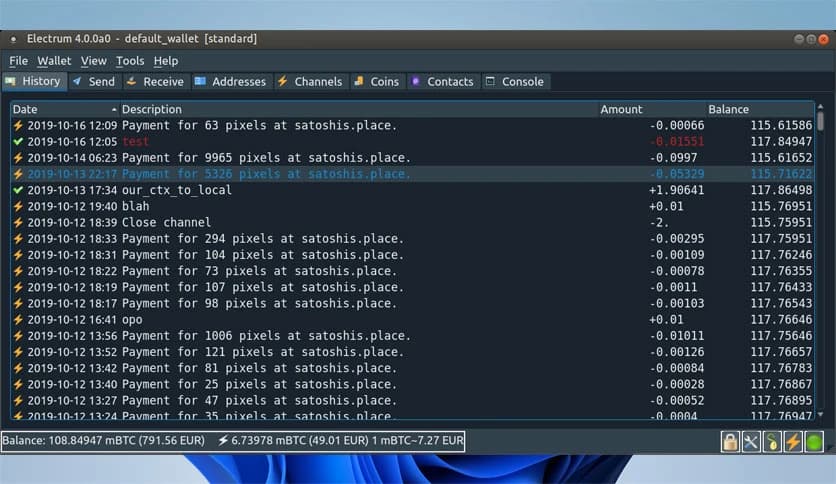This screenshot has width=836, height=484.
Task: Click the green checkmark of the test transaction
Action: pos(18,141)
